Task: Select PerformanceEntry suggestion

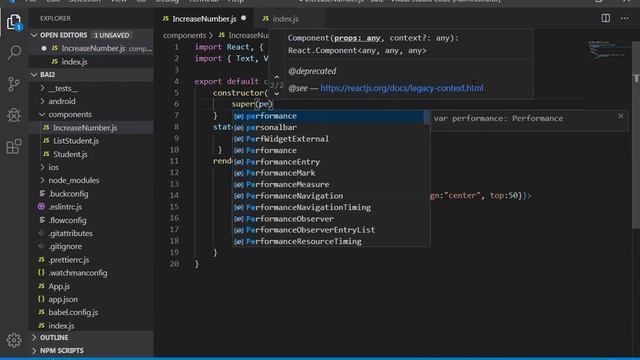Action: (x=328, y=162)
